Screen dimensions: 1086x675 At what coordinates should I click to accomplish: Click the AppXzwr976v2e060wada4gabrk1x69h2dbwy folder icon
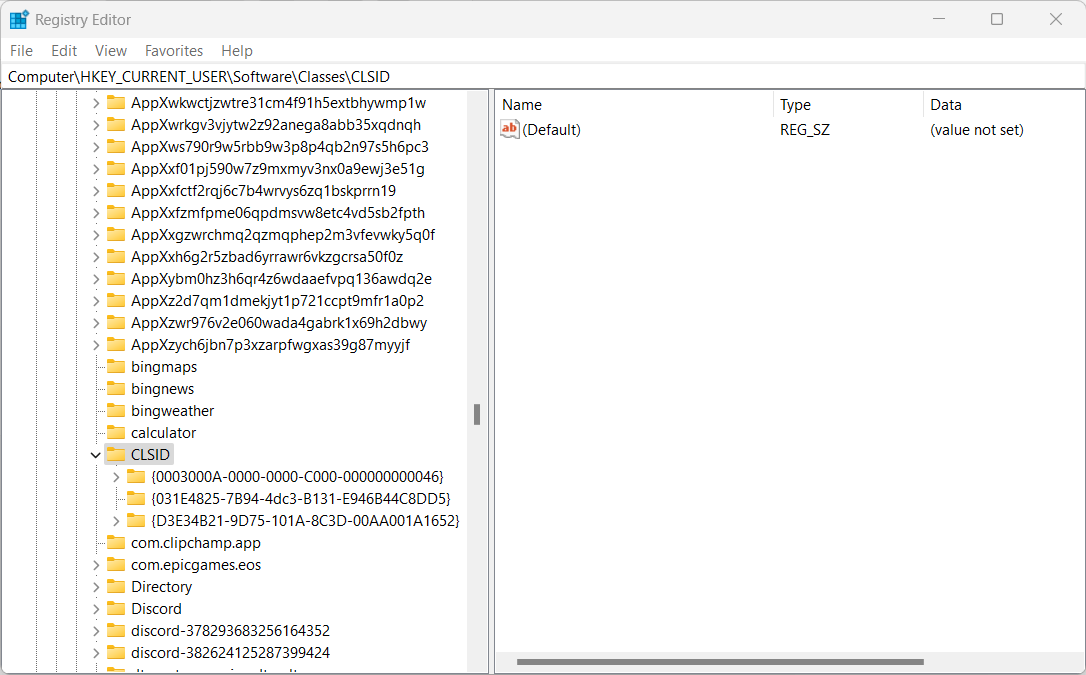point(116,323)
